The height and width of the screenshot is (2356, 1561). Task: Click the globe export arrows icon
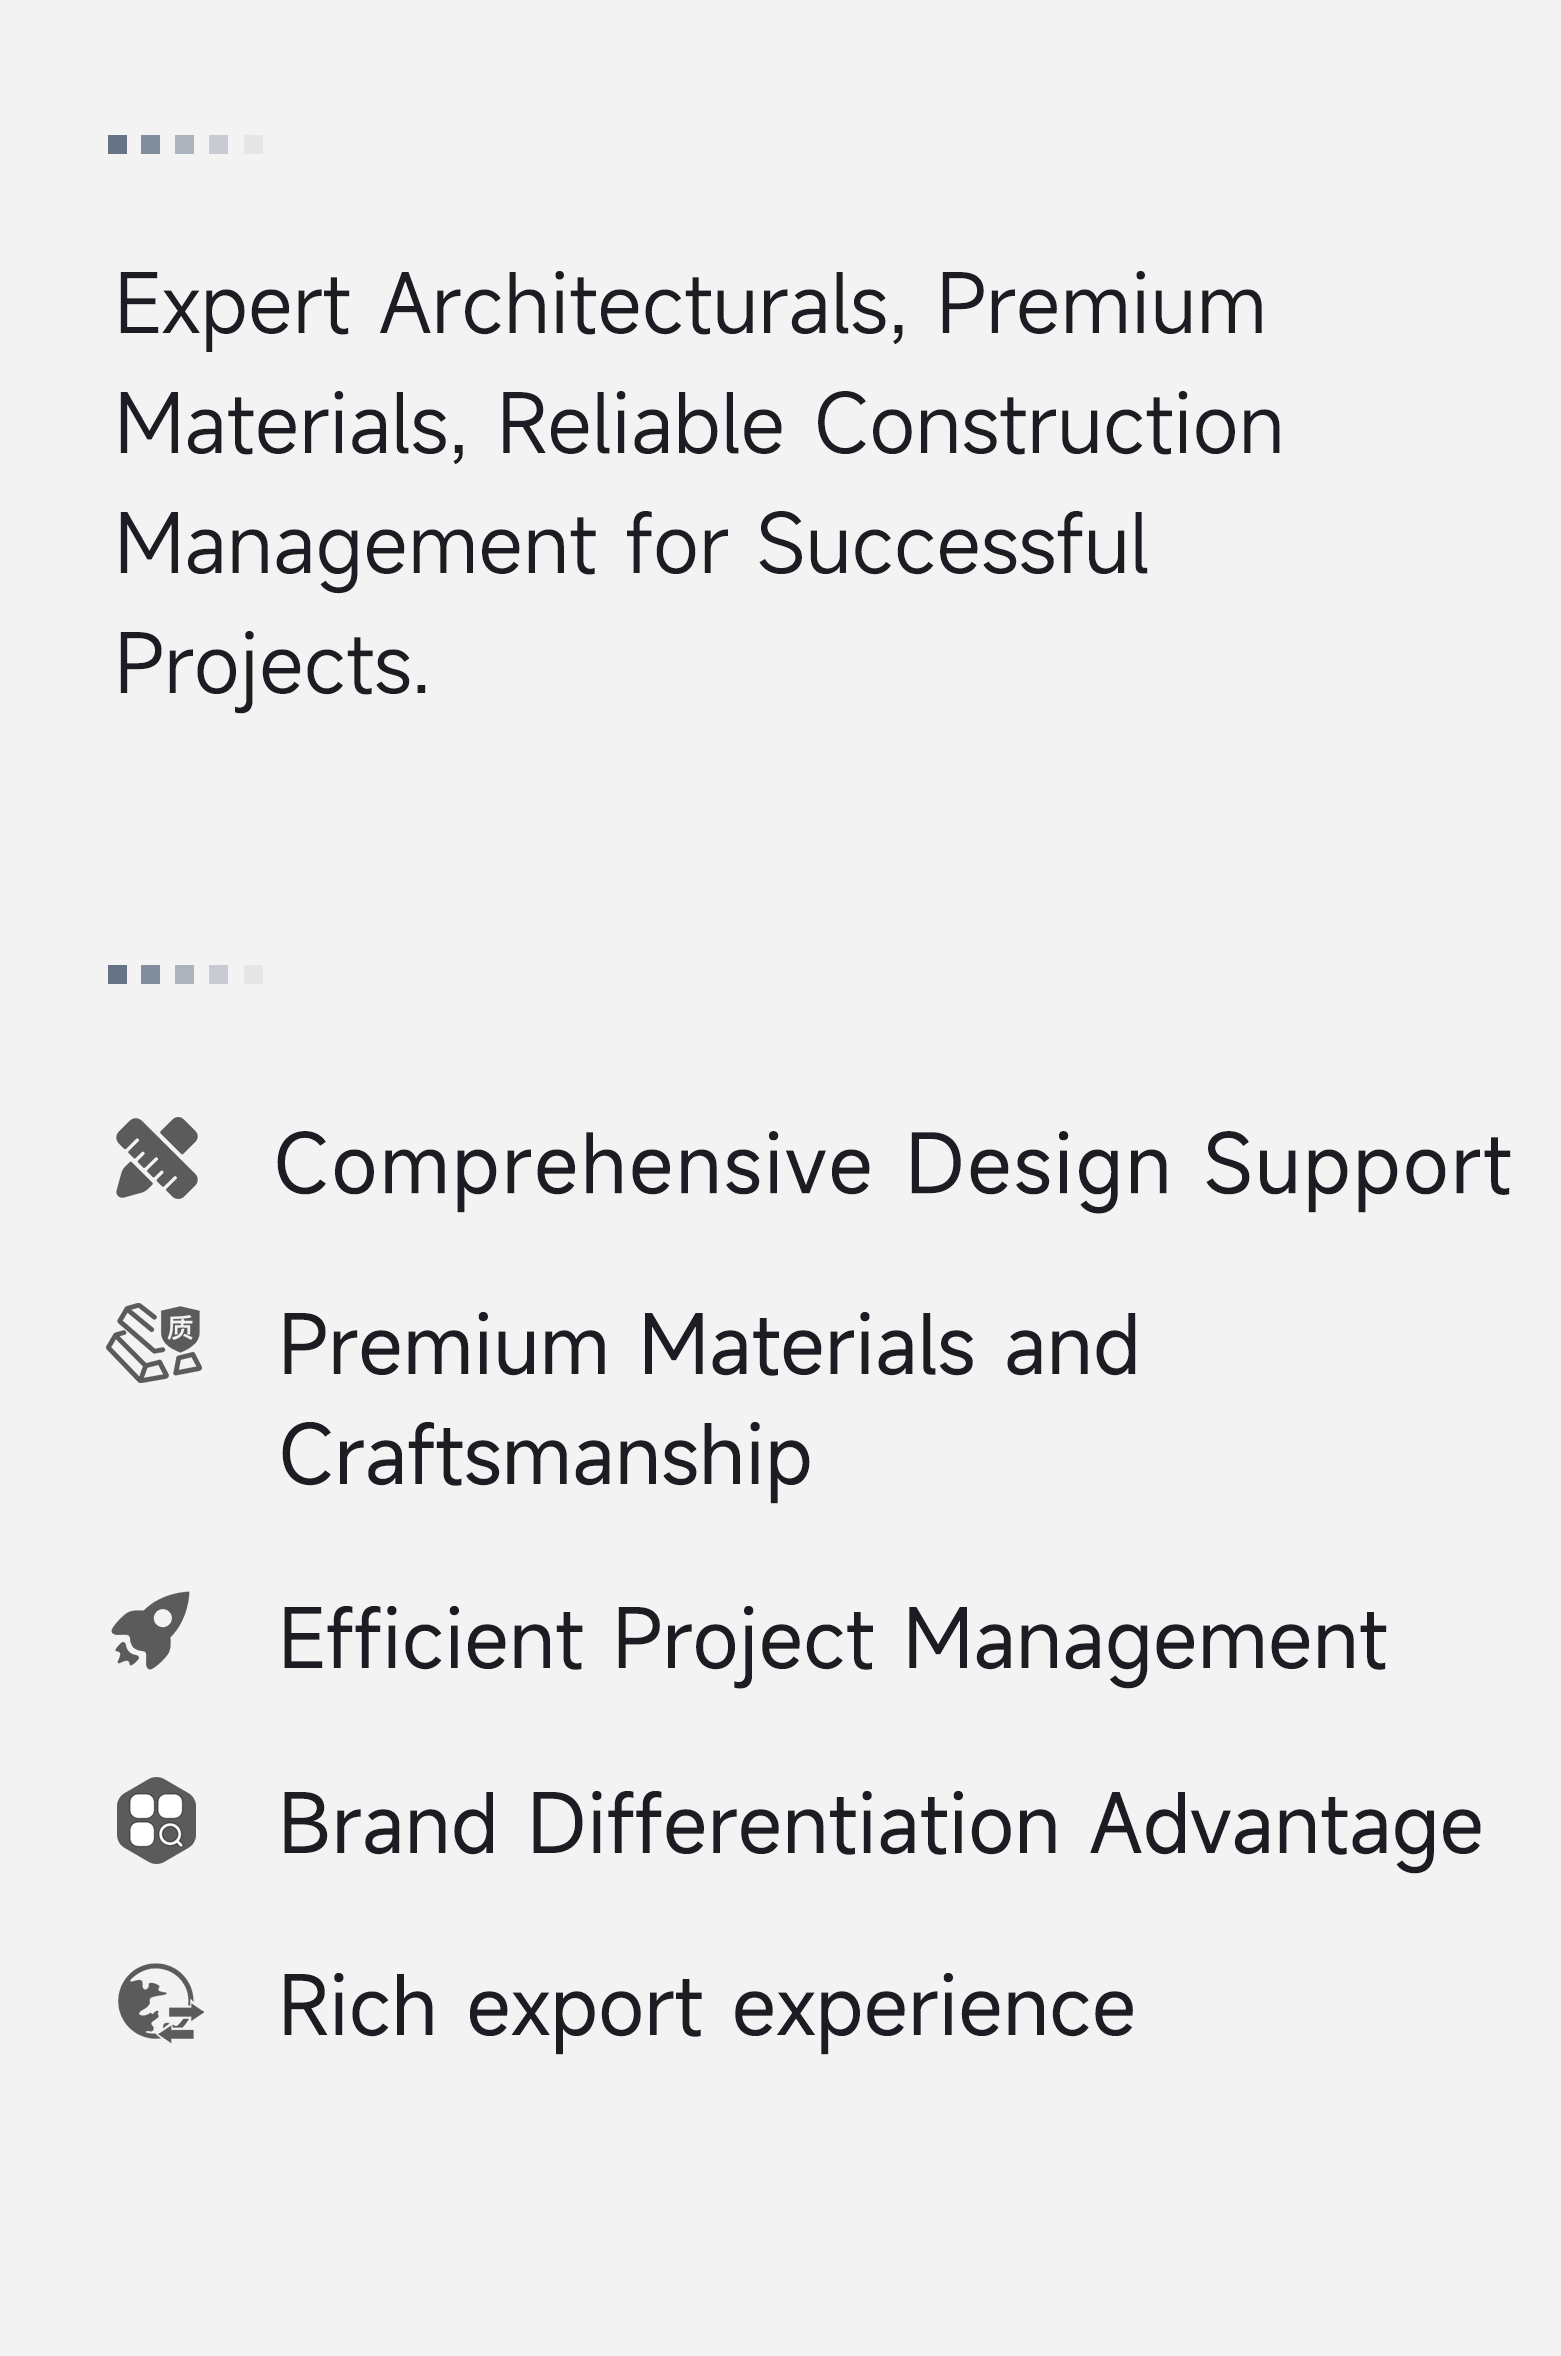[x=160, y=2002]
